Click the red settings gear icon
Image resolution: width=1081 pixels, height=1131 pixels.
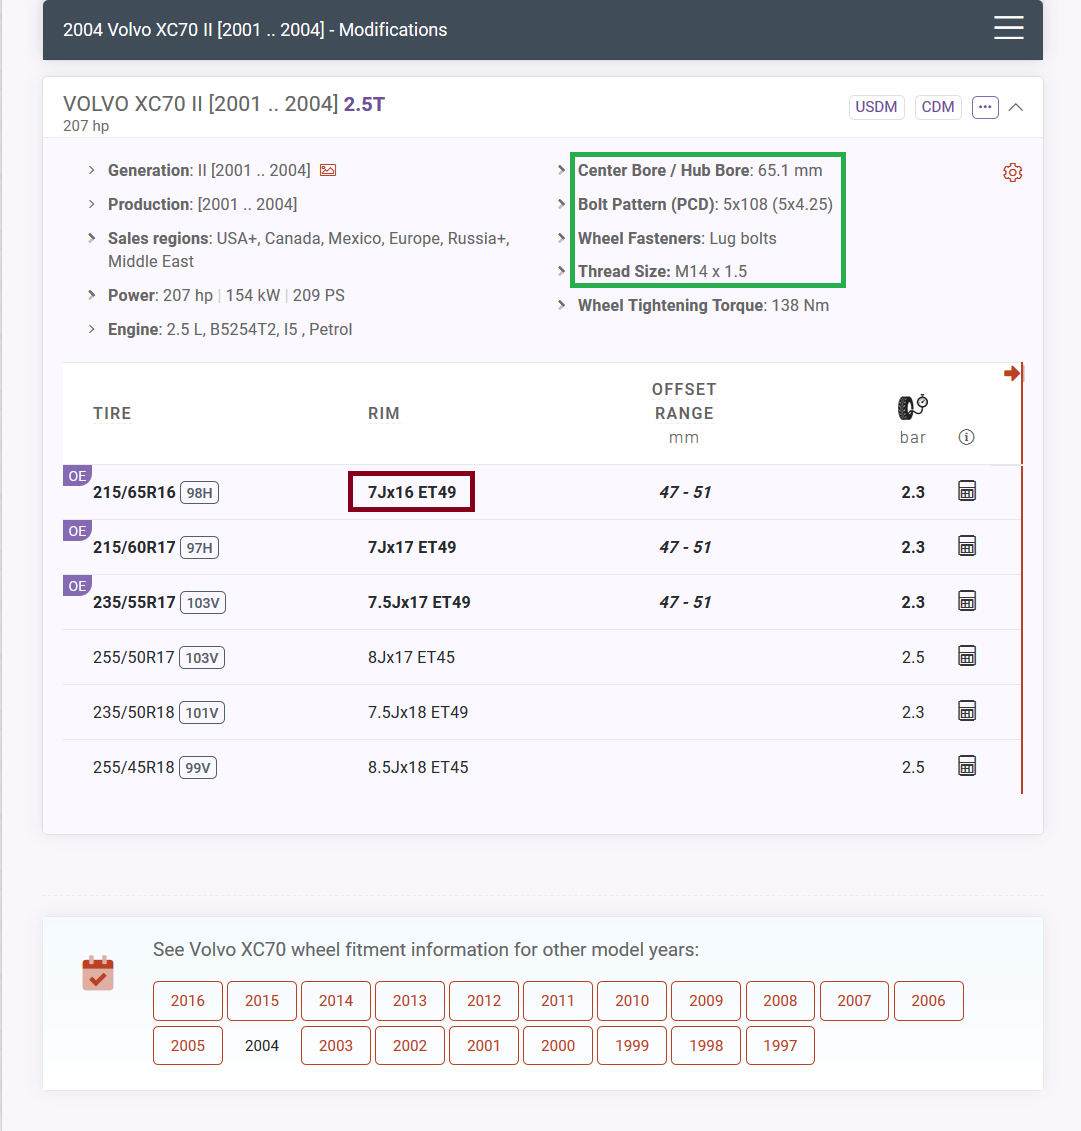click(x=1012, y=173)
